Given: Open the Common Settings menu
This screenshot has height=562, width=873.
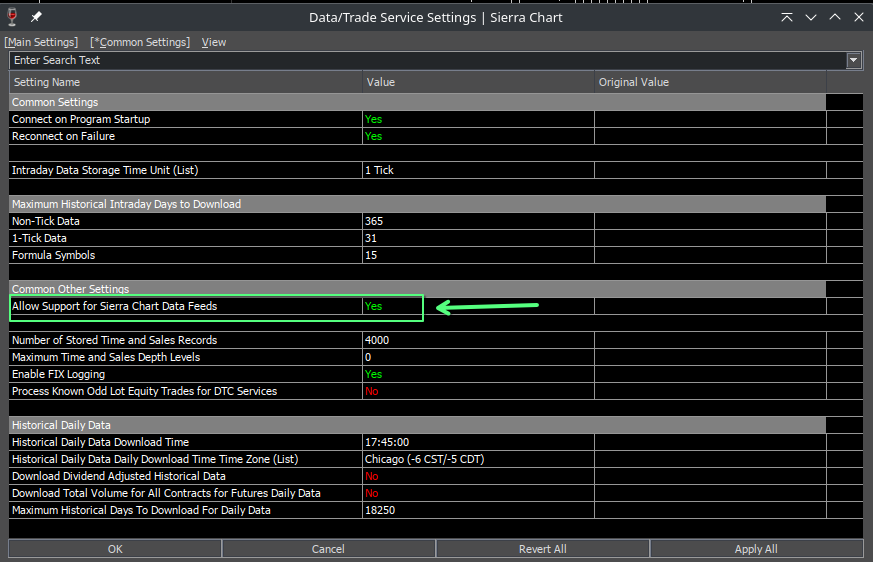Looking at the screenshot, I should [x=140, y=42].
